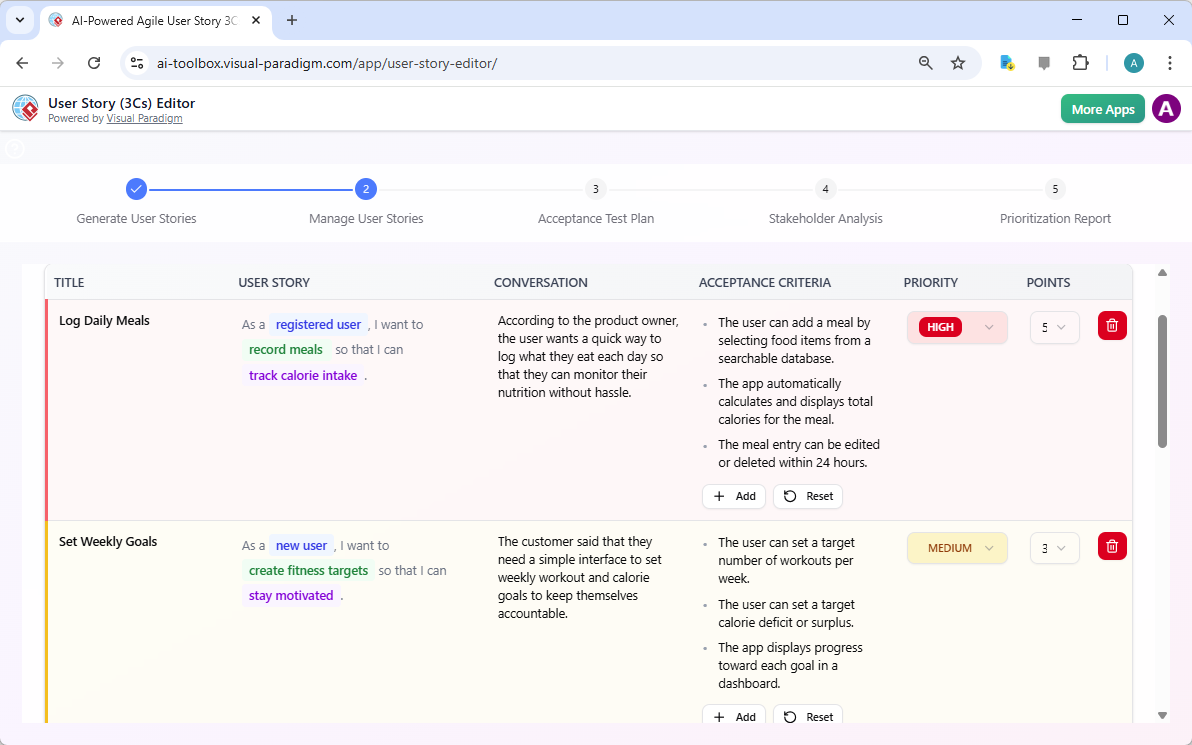Click the help question-mark icon below the header

point(14,148)
